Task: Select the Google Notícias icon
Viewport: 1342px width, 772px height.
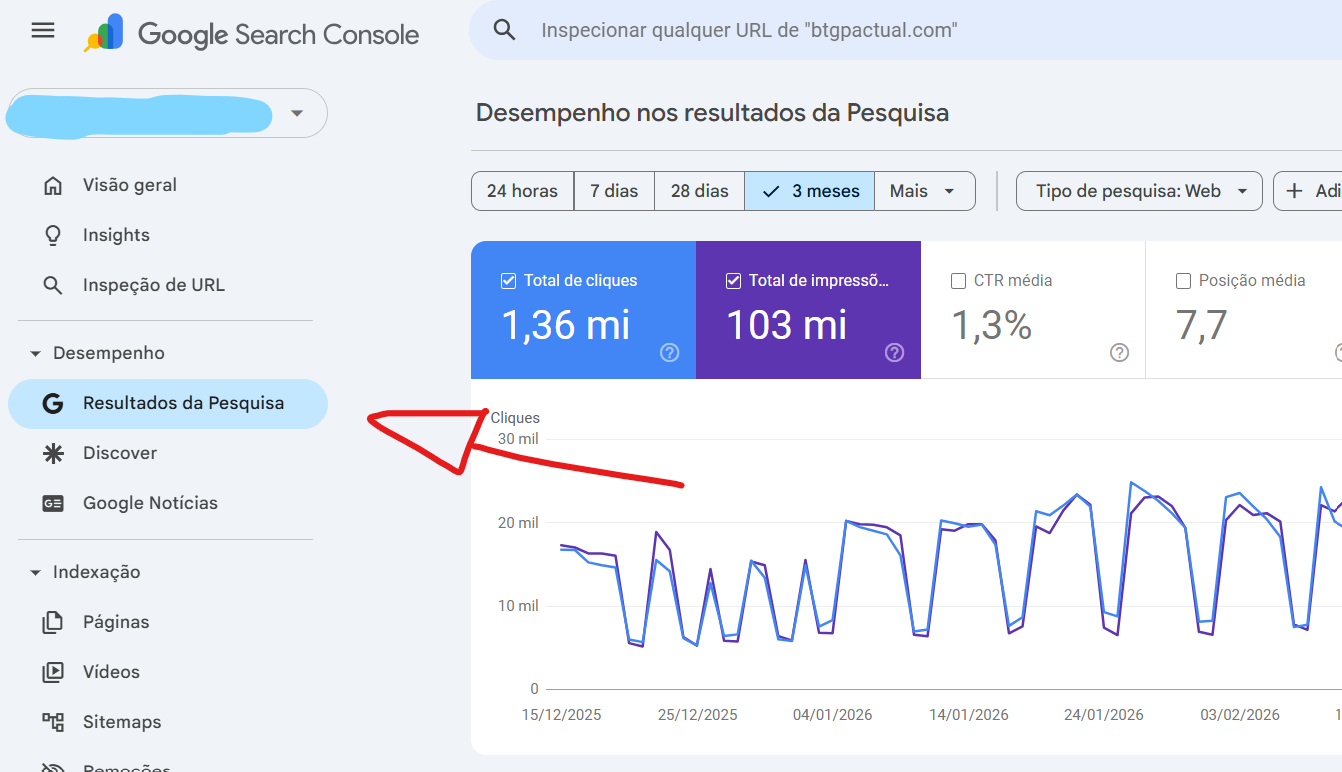Action: coord(53,502)
